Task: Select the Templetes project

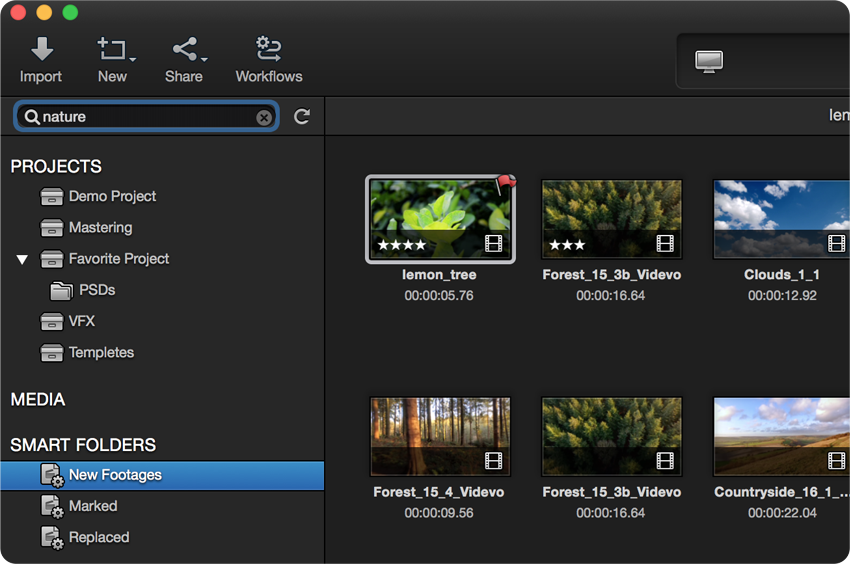Action: click(x=101, y=352)
